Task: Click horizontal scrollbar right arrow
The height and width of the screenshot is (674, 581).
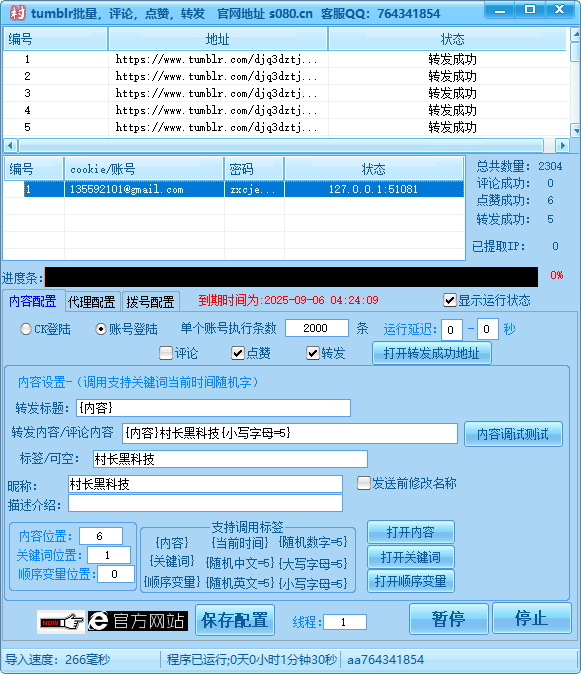Action: click(x=562, y=145)
